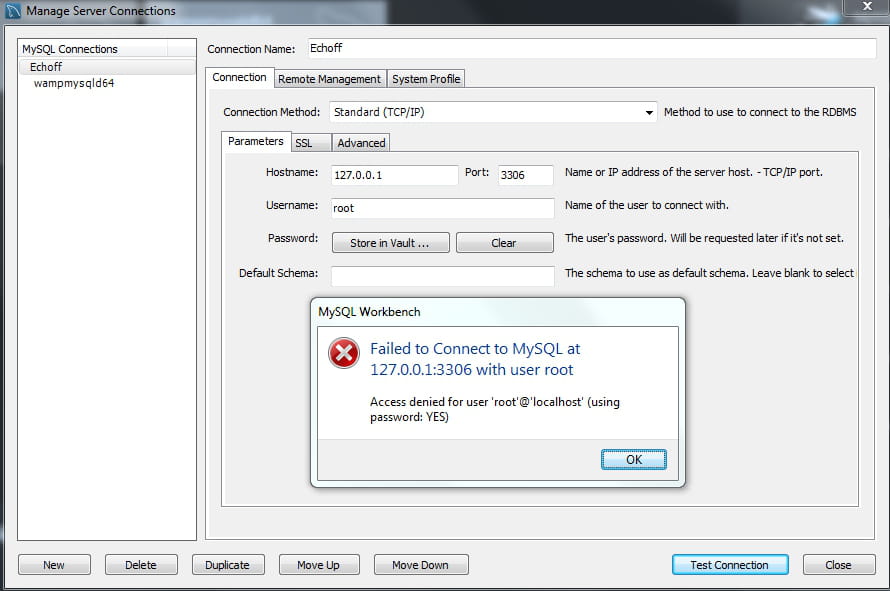Open the System Profile tab
The width and height of the screenshot is (890, 591).
click(x=426, y=79)
